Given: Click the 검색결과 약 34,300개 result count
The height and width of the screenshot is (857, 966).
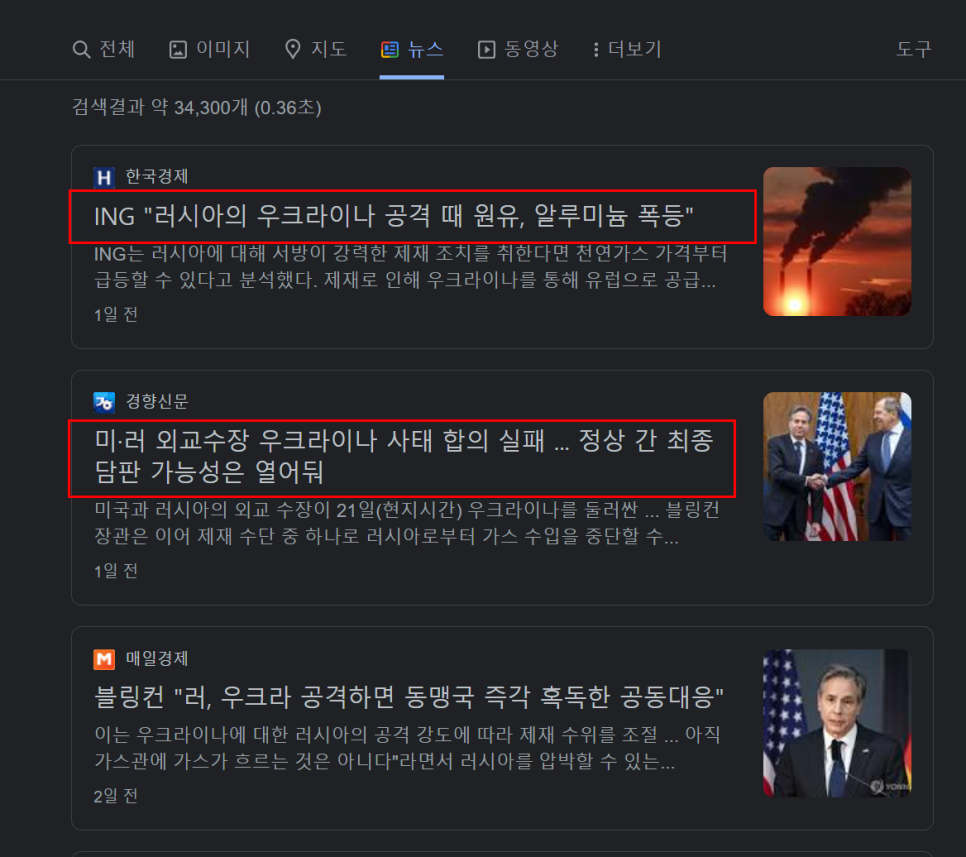Looking at the screenshot, I should click(197, 107).
